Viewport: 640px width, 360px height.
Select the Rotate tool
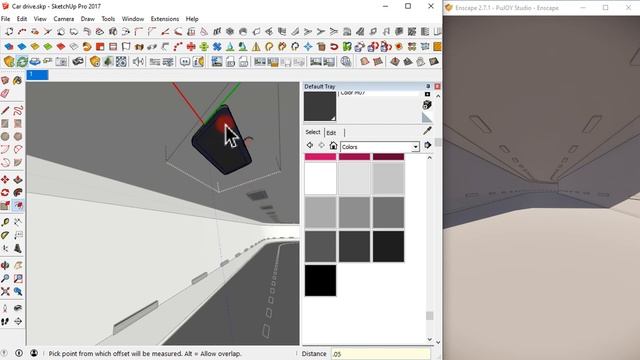pos(5,193)
